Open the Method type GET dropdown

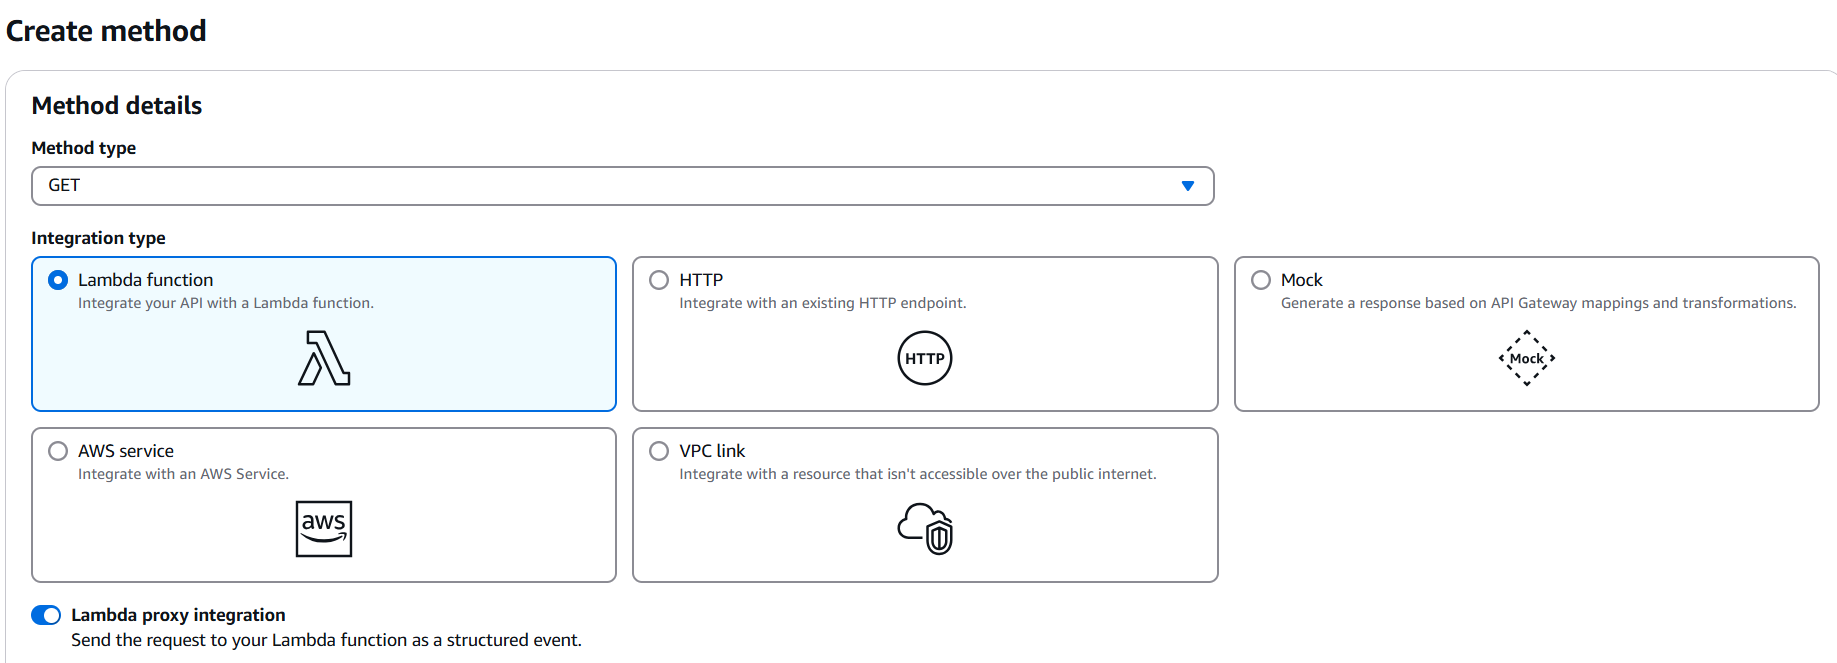coord(623,186)
